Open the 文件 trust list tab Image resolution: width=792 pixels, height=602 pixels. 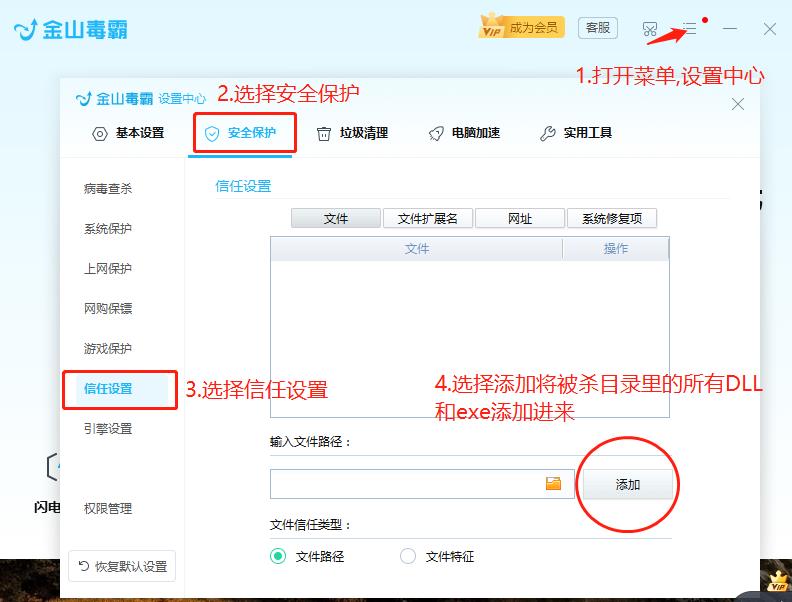pos(336,218)
